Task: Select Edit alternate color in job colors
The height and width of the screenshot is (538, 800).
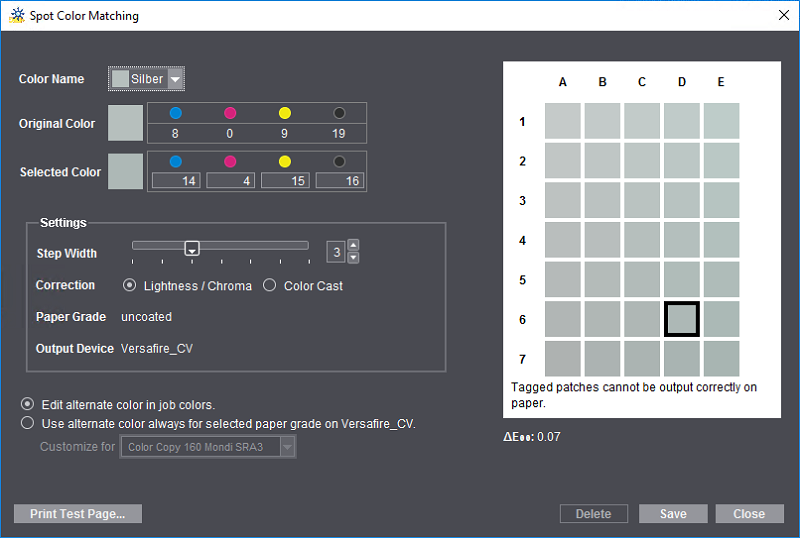Action: (27, 405)
